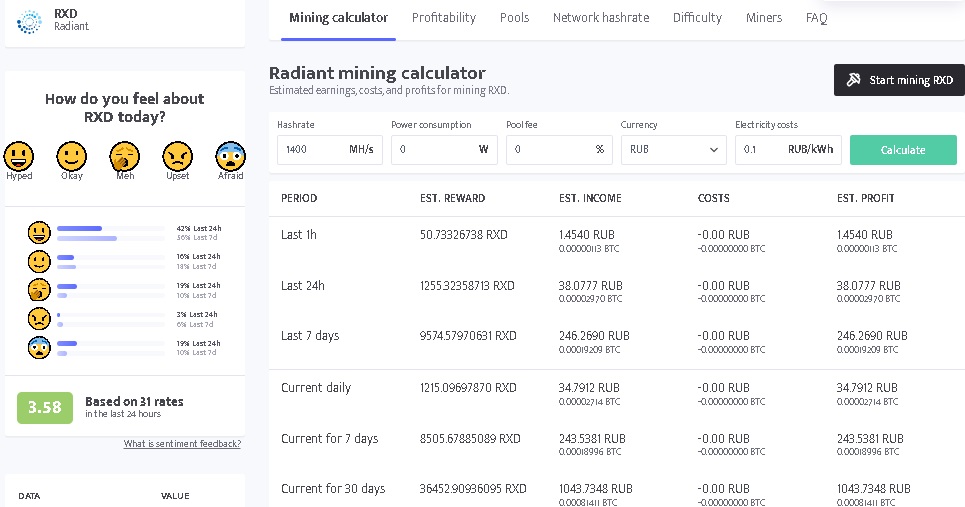This screenshot has width=965, height=507.
Task: Select the Afraid emoji face
Action: tap(230, 155)
